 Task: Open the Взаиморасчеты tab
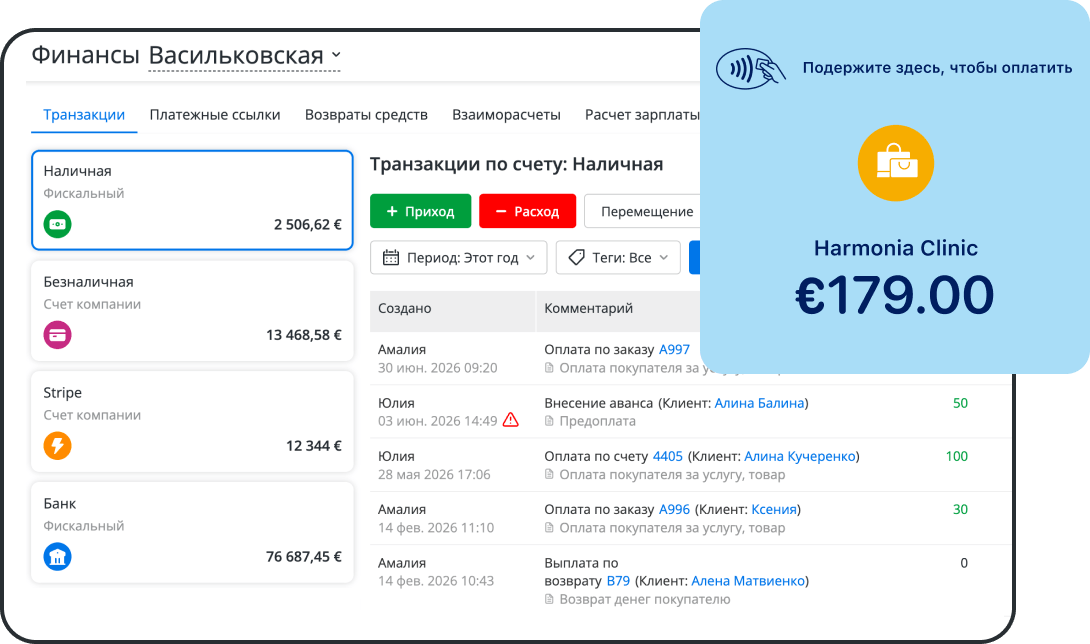click(x=506, y=115)
